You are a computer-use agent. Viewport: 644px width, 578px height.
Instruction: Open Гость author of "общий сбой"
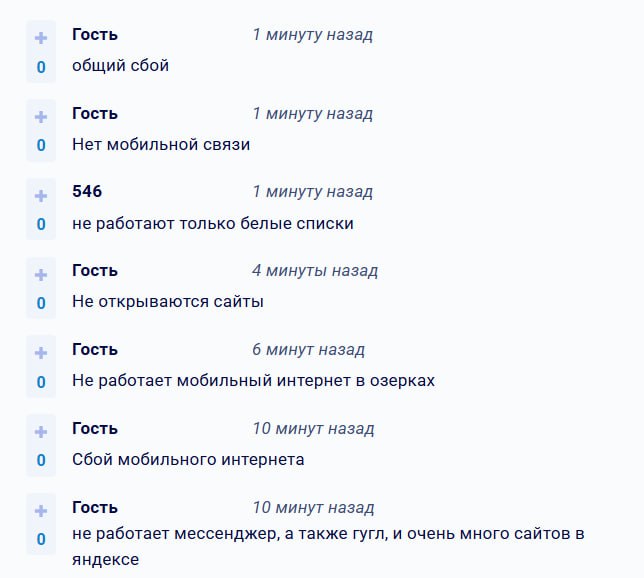coord(95,34)
